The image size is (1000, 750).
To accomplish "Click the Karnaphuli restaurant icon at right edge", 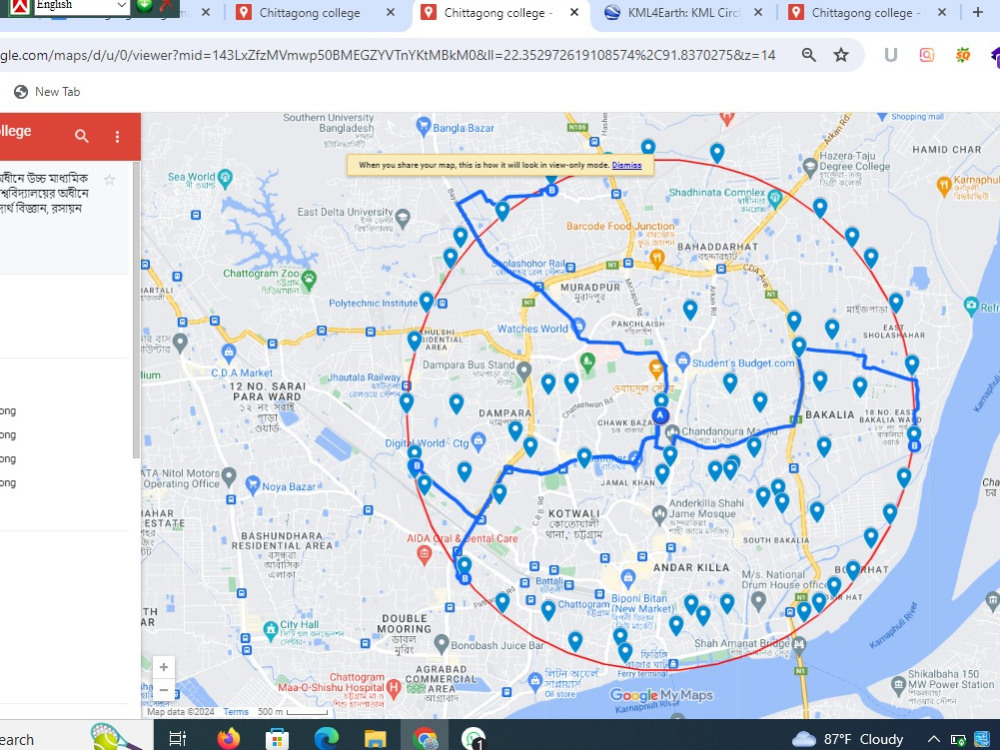I will [x=944, y=186].
